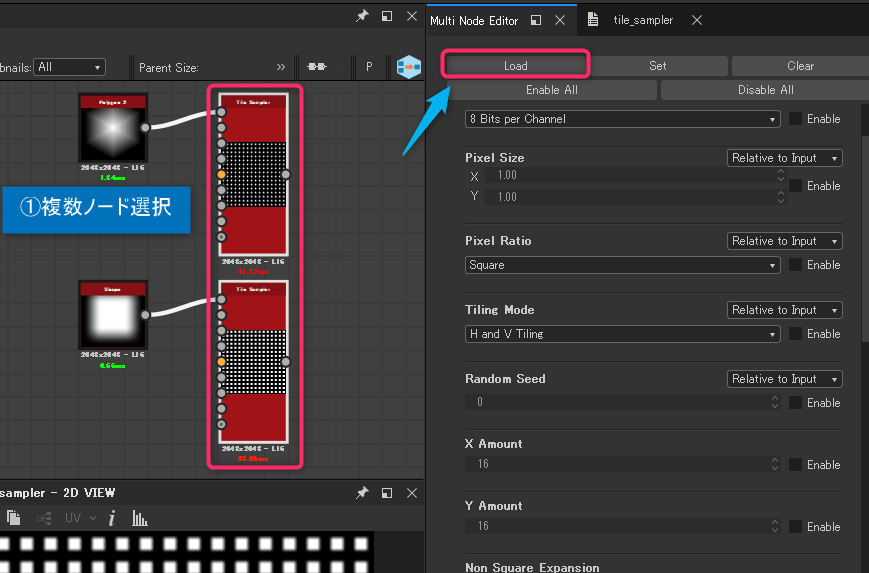
Task: Click the P button in graph toolbar
Action: click(x=369, y=67)
